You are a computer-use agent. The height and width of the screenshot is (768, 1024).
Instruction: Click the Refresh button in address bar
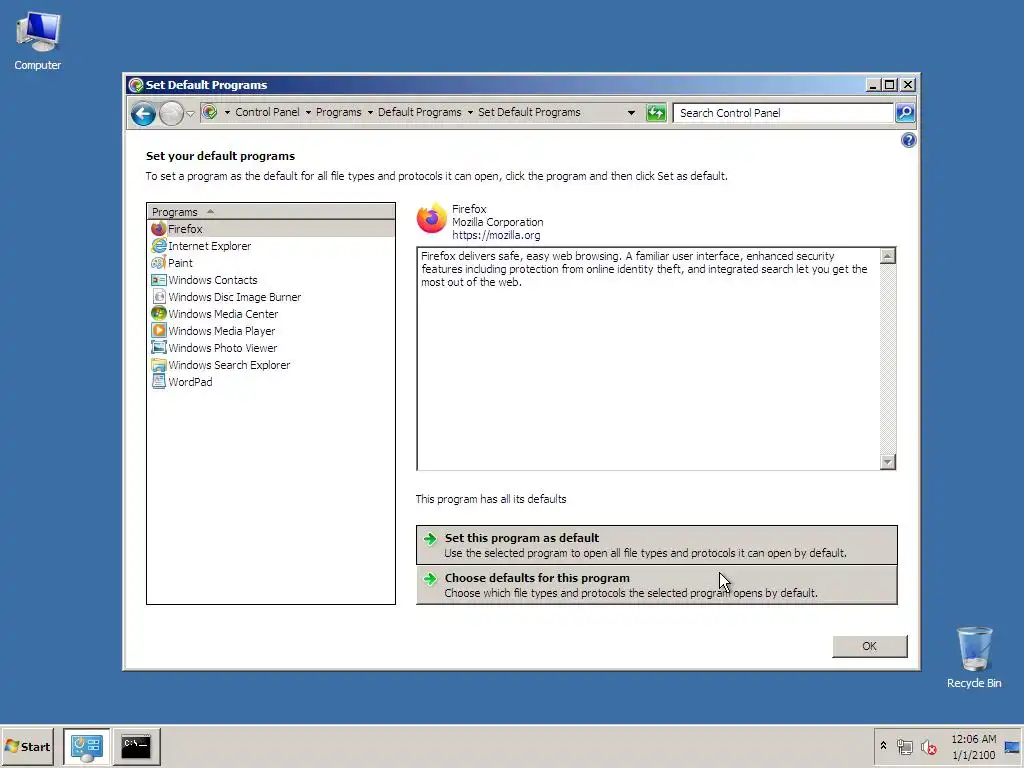656,113
